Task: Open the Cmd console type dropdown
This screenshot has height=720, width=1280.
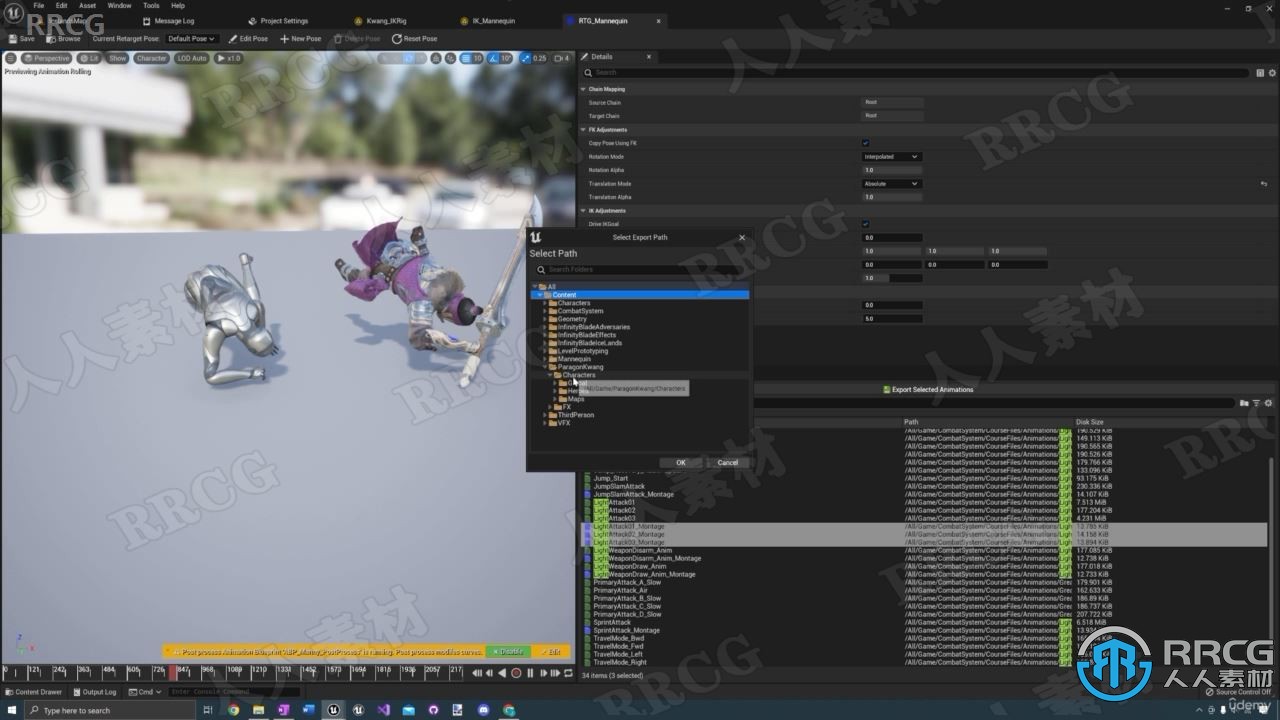Action: [145, 692]
